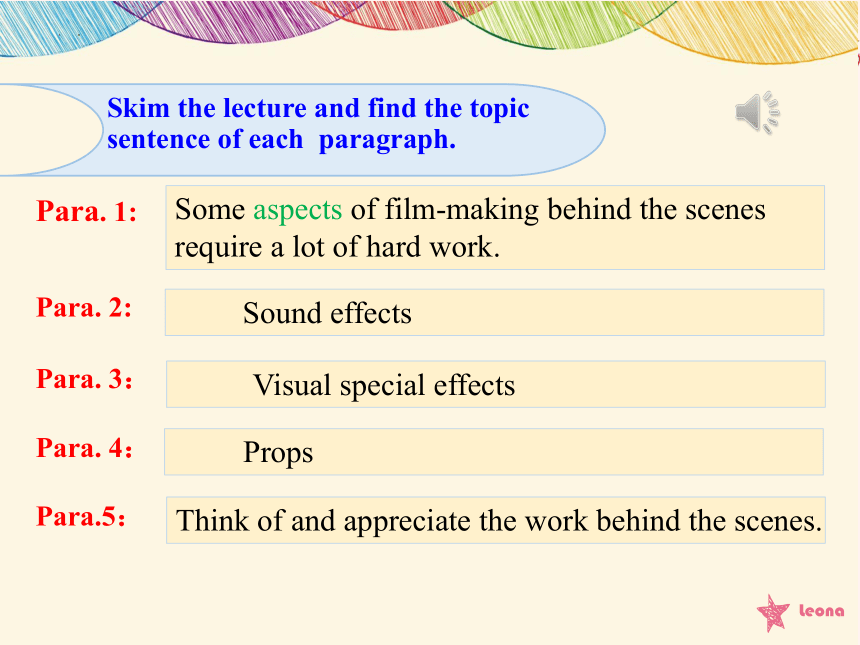Click the 'Think of and appreciate' sentence box
The height and width of the screenshot is (645, 860).
[496, 520]
